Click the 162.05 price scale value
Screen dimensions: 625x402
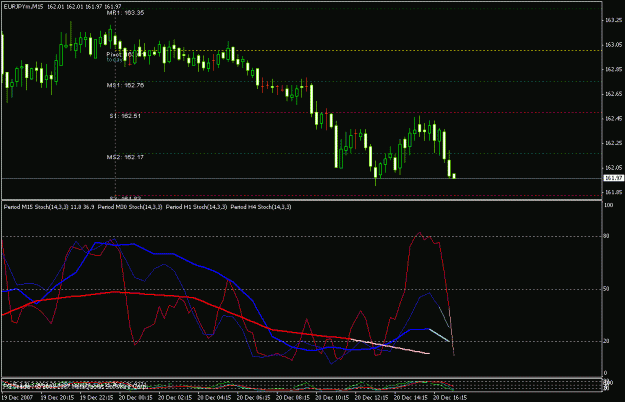pos(614,168)
